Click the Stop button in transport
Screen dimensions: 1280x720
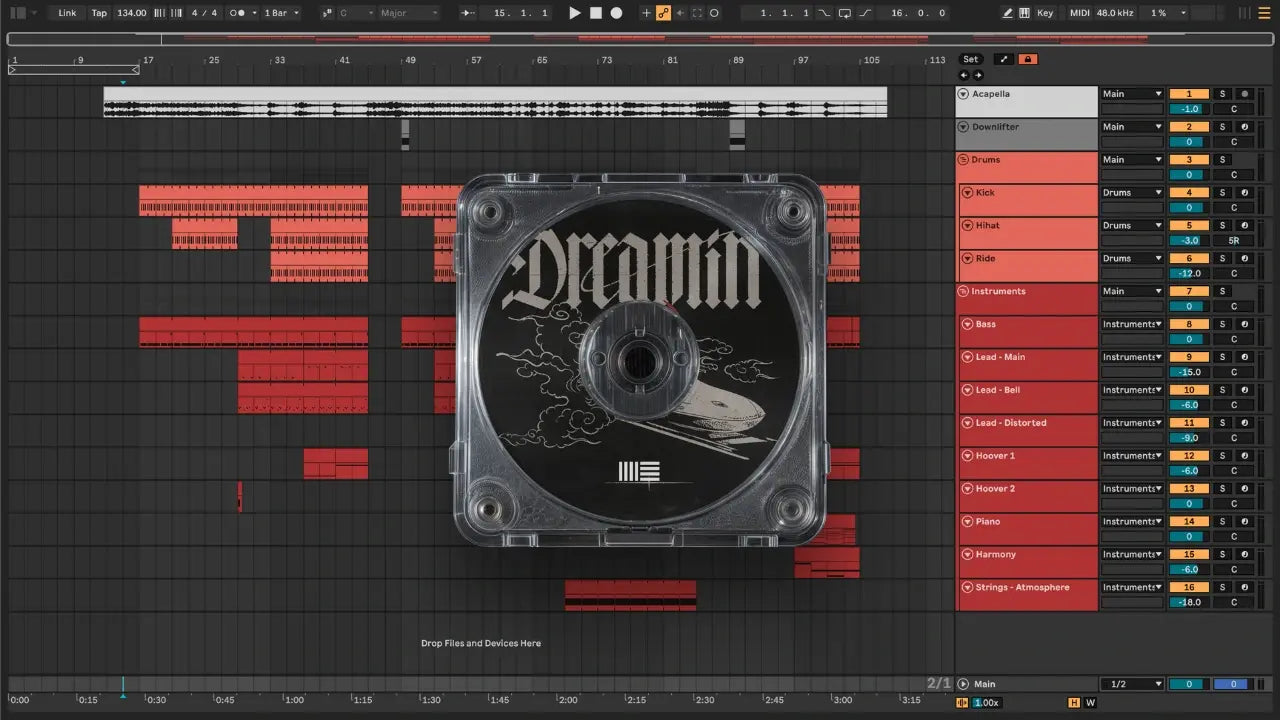[595, 13]
